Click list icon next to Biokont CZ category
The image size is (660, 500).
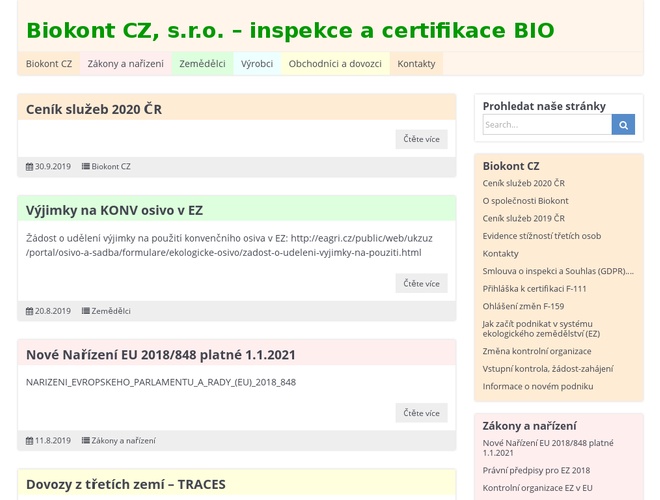pyautogui.click(x=86, y=167)
